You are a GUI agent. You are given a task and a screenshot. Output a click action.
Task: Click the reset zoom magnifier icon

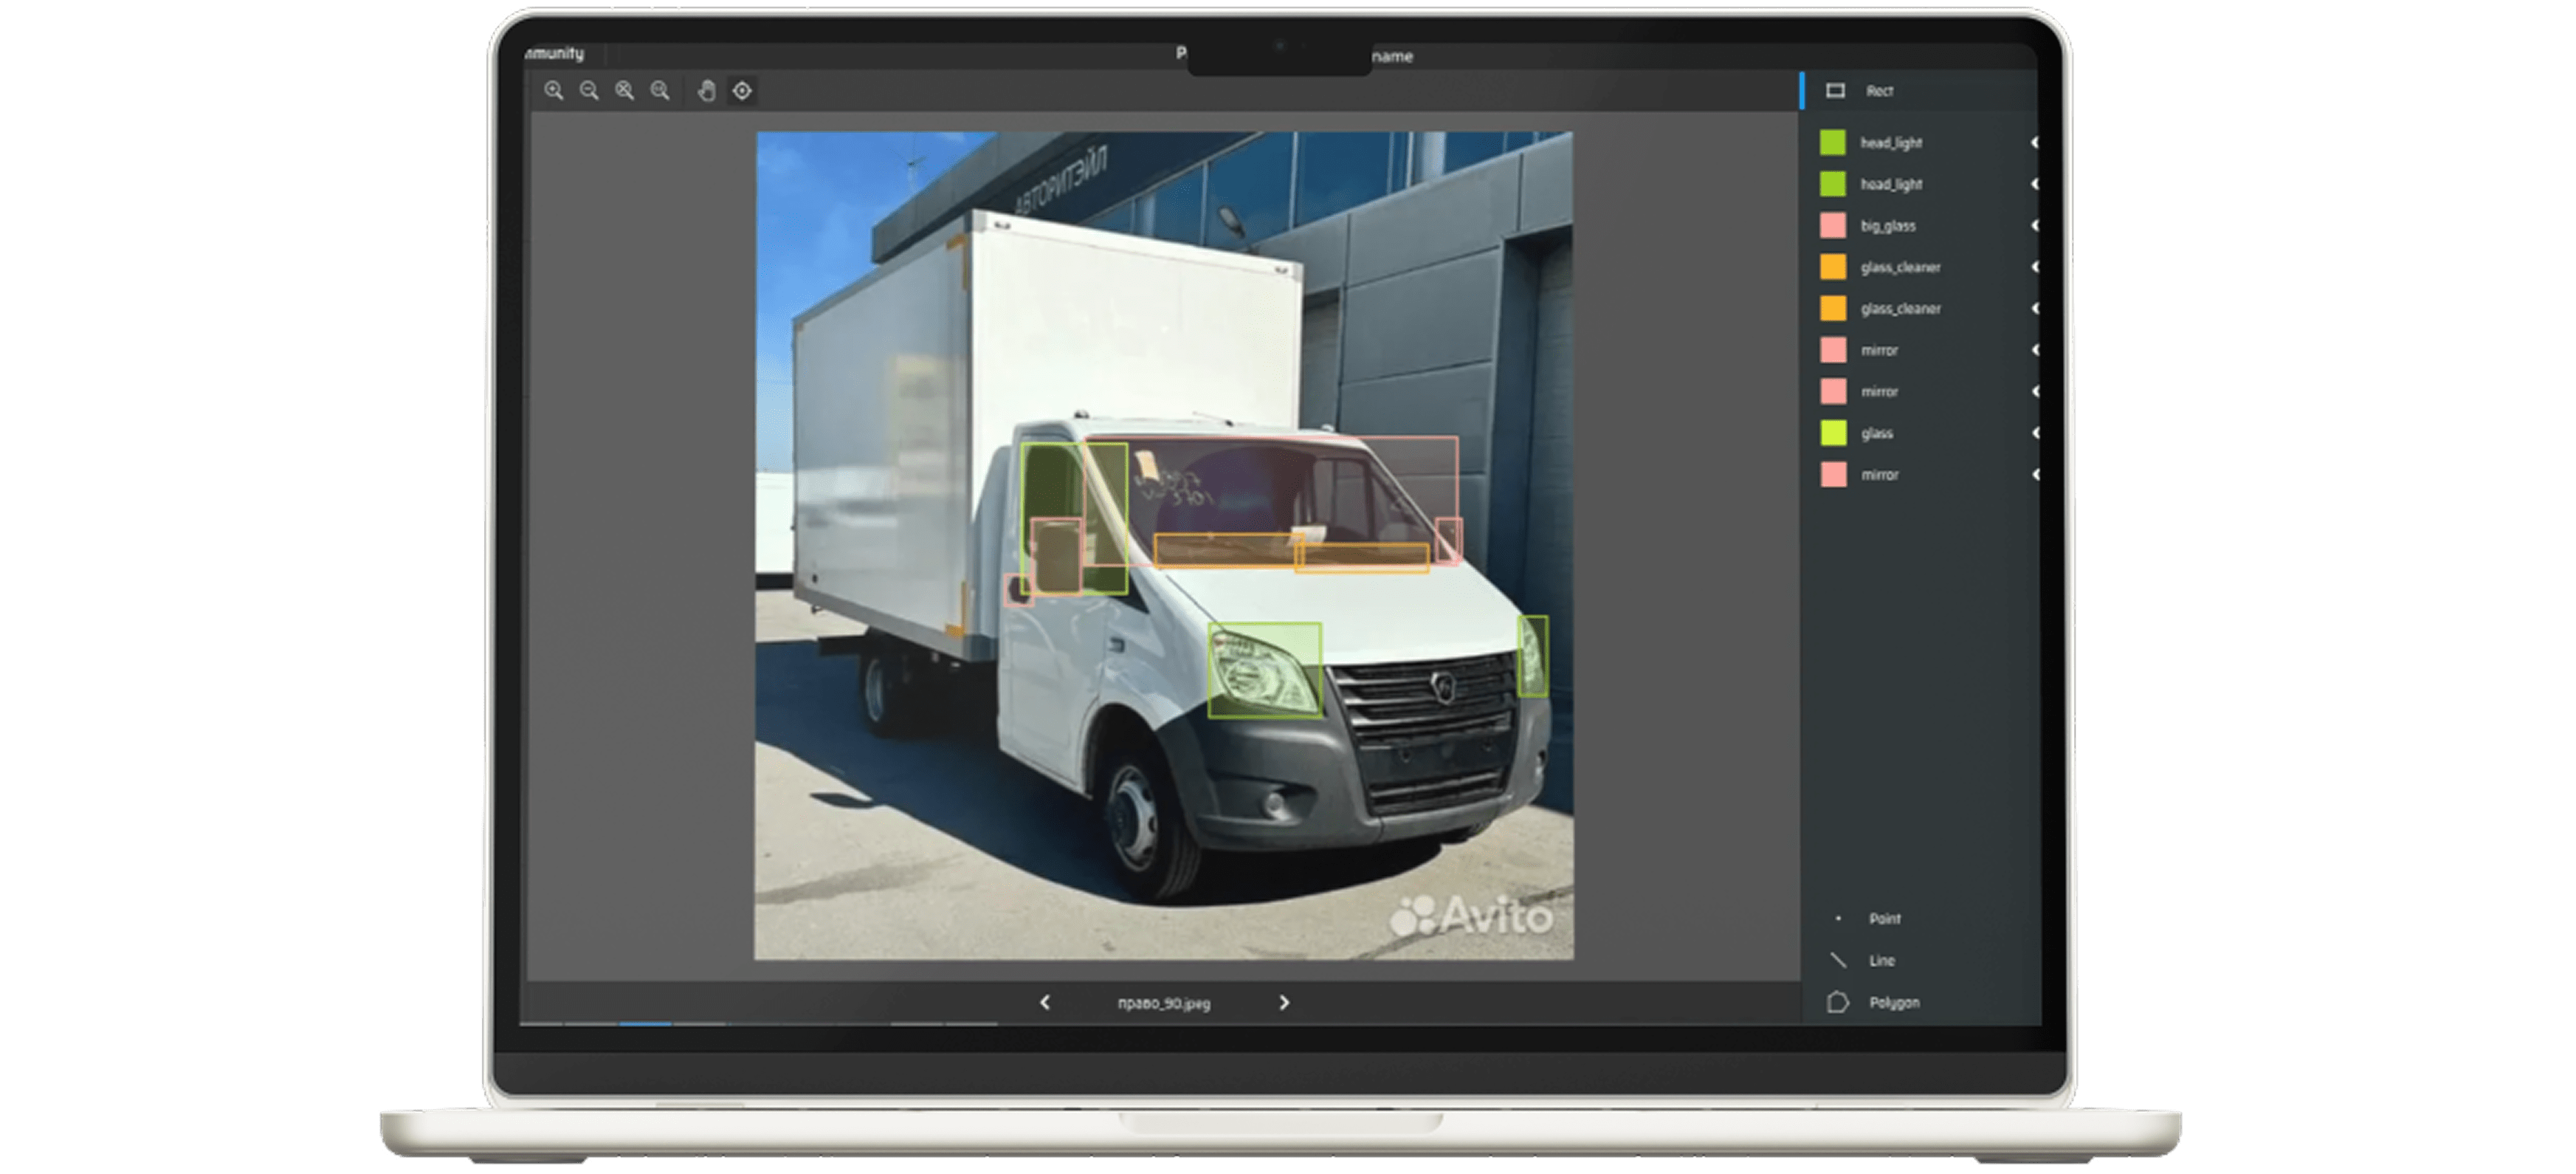624,91
